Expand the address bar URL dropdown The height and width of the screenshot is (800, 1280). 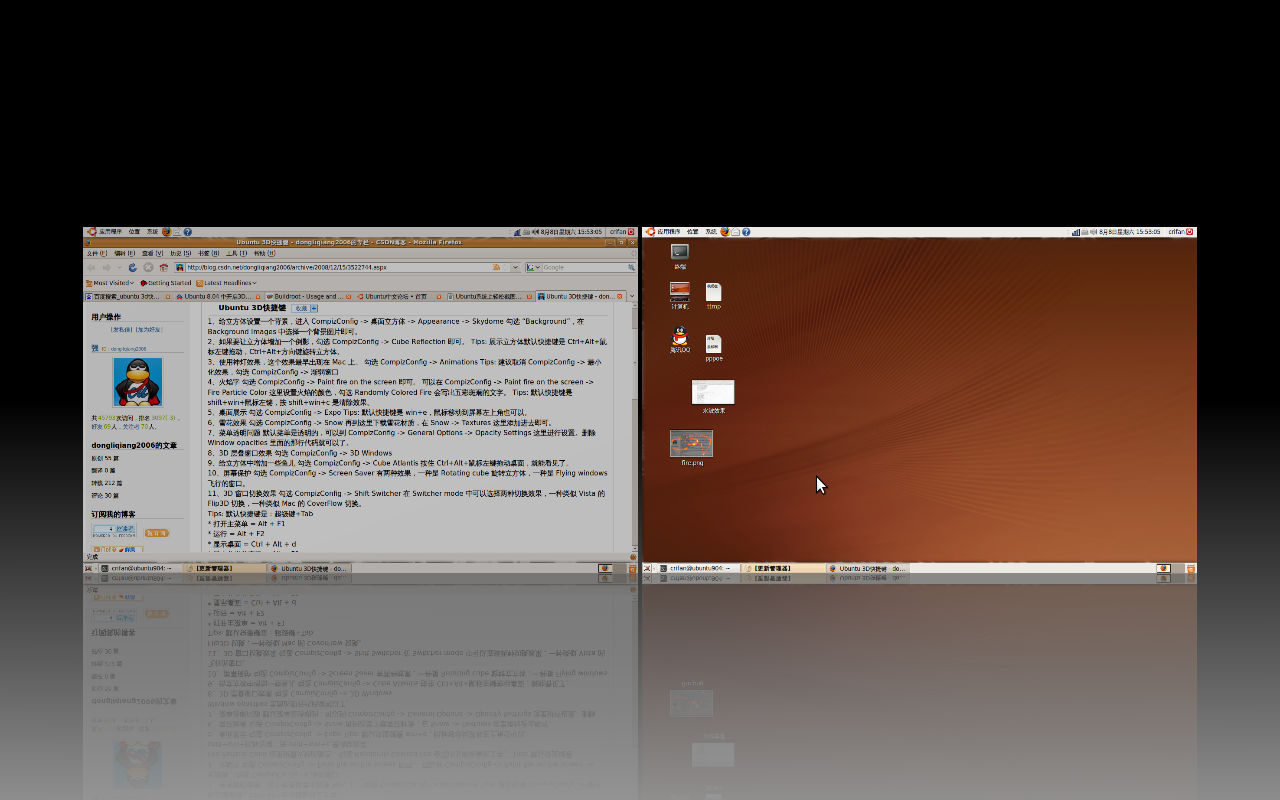tap(515, 268)
